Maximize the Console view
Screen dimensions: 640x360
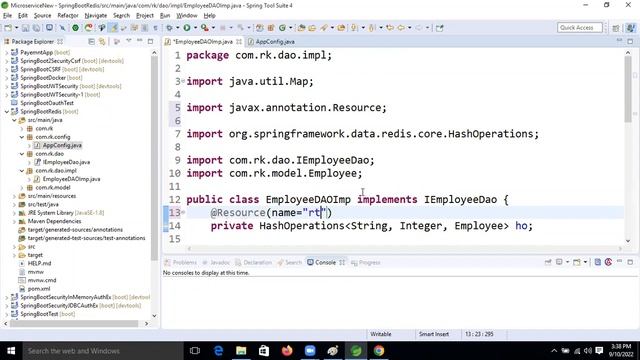click(x=630, y=262)
